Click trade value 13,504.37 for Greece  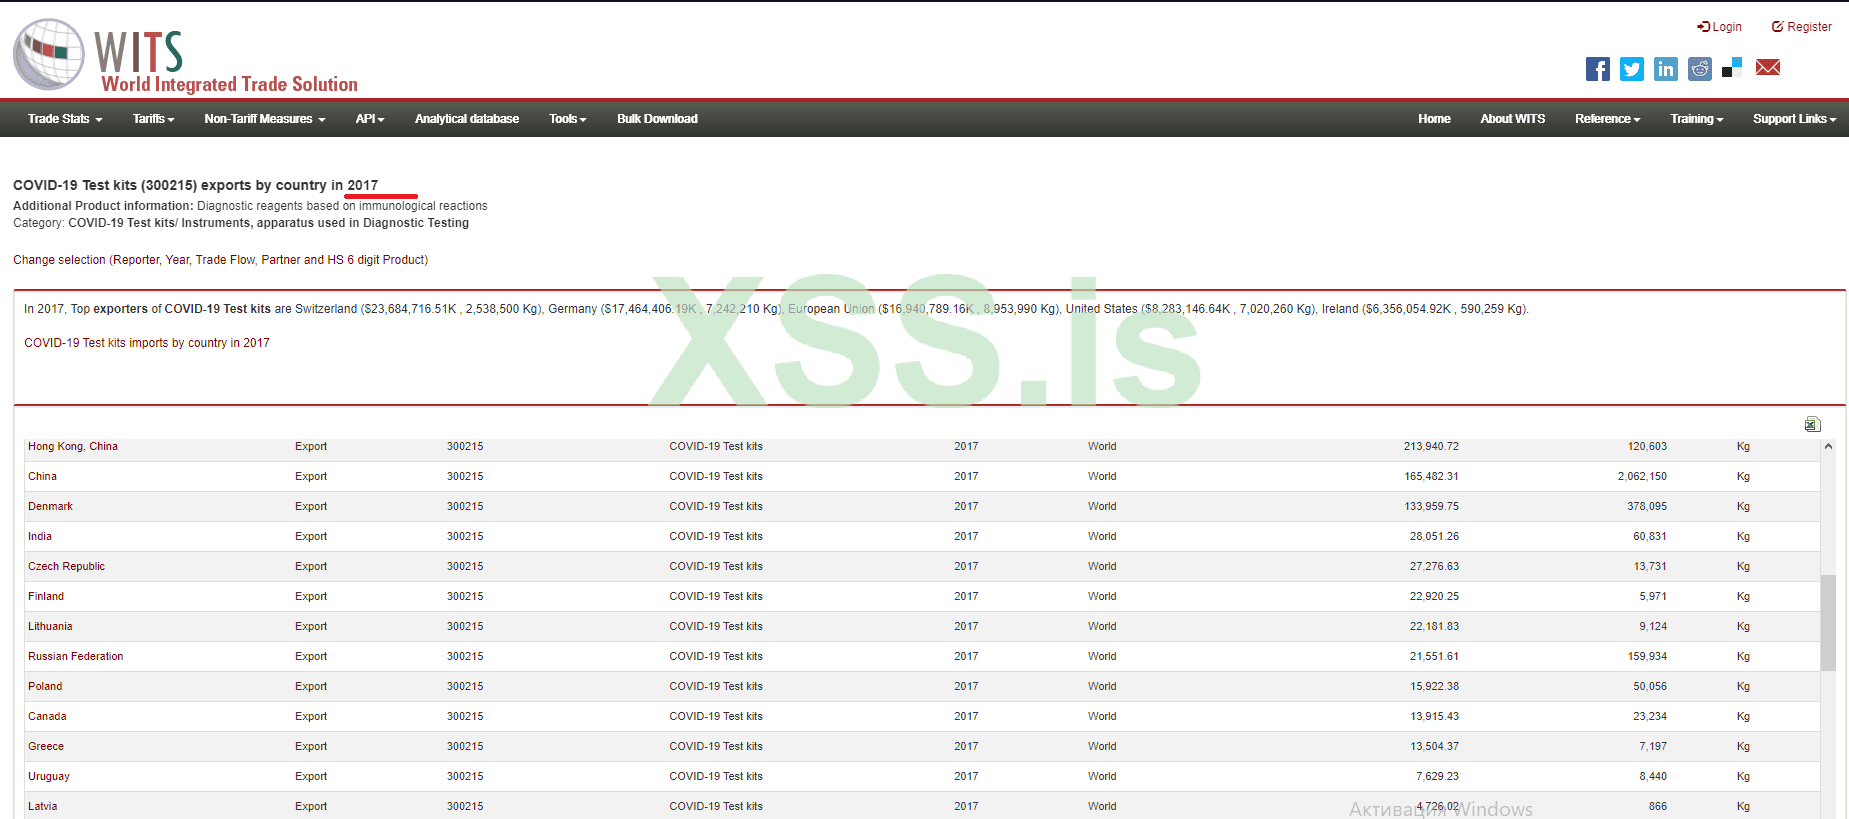click(x=1434, y=747)
